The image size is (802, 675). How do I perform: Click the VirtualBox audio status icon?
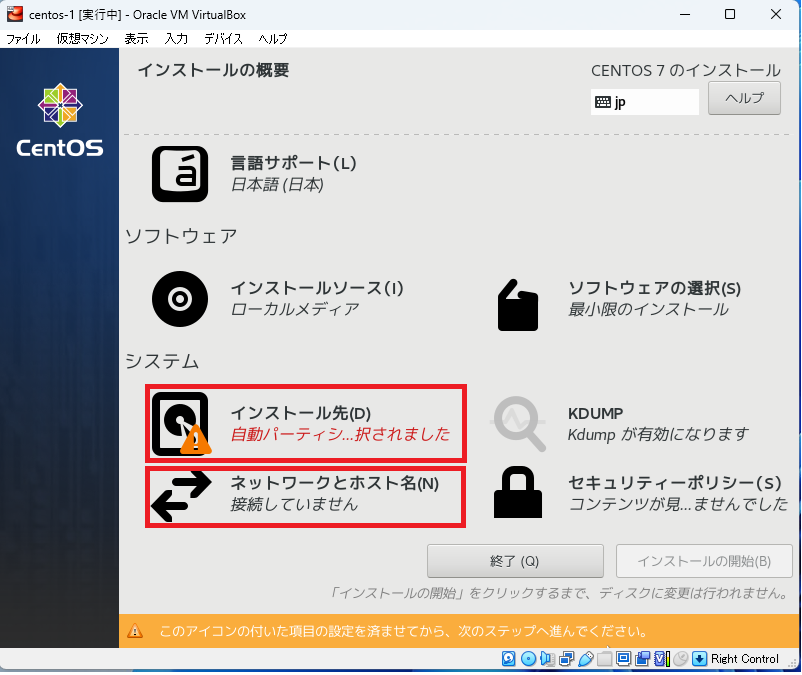547,659
